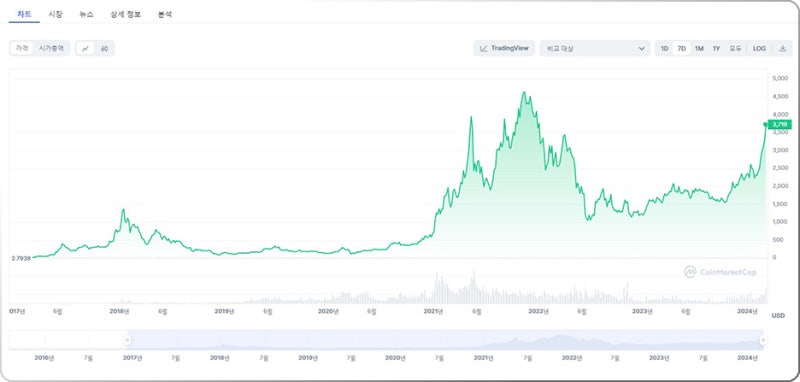800x382 pixels.
Task: Switch to the line chart icon
Action: [86, 48]
